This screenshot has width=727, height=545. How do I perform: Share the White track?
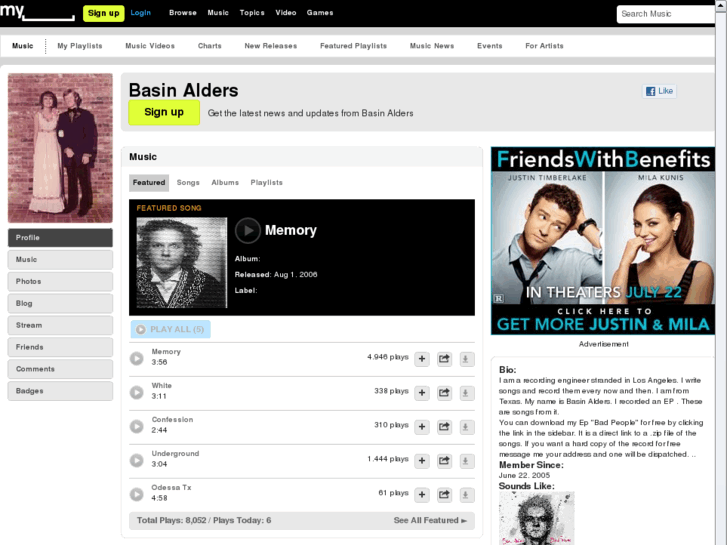(444, 392)
